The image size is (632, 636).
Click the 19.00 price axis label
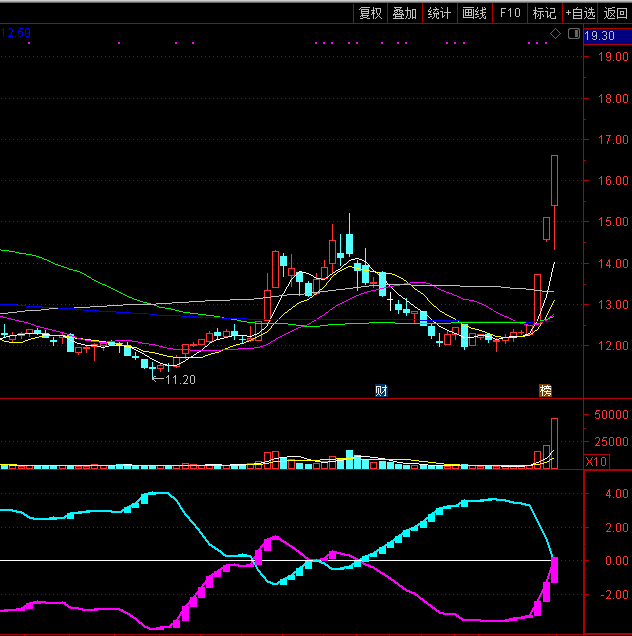(613, 56)
